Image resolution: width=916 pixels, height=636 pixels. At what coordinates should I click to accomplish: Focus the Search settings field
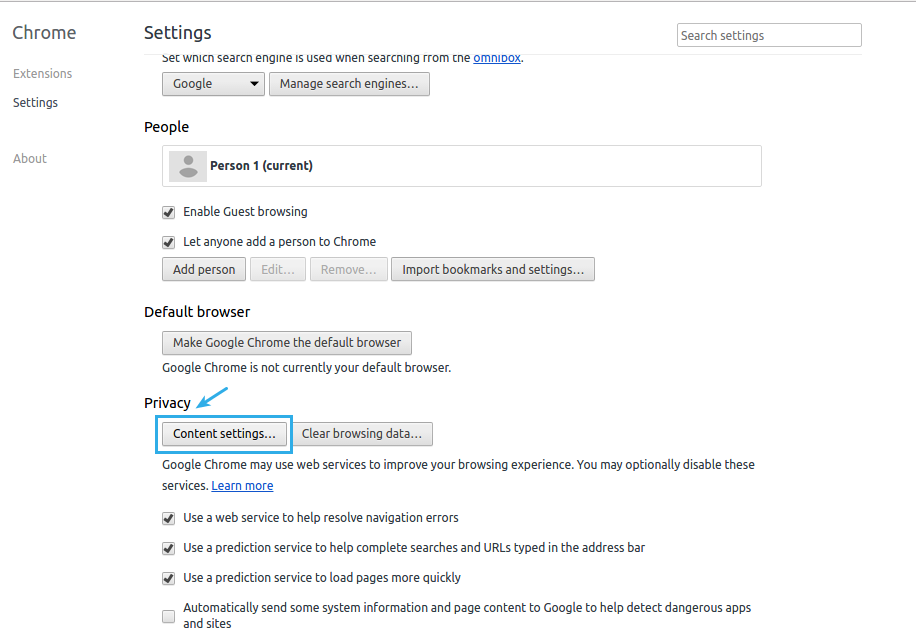point(769,35)
